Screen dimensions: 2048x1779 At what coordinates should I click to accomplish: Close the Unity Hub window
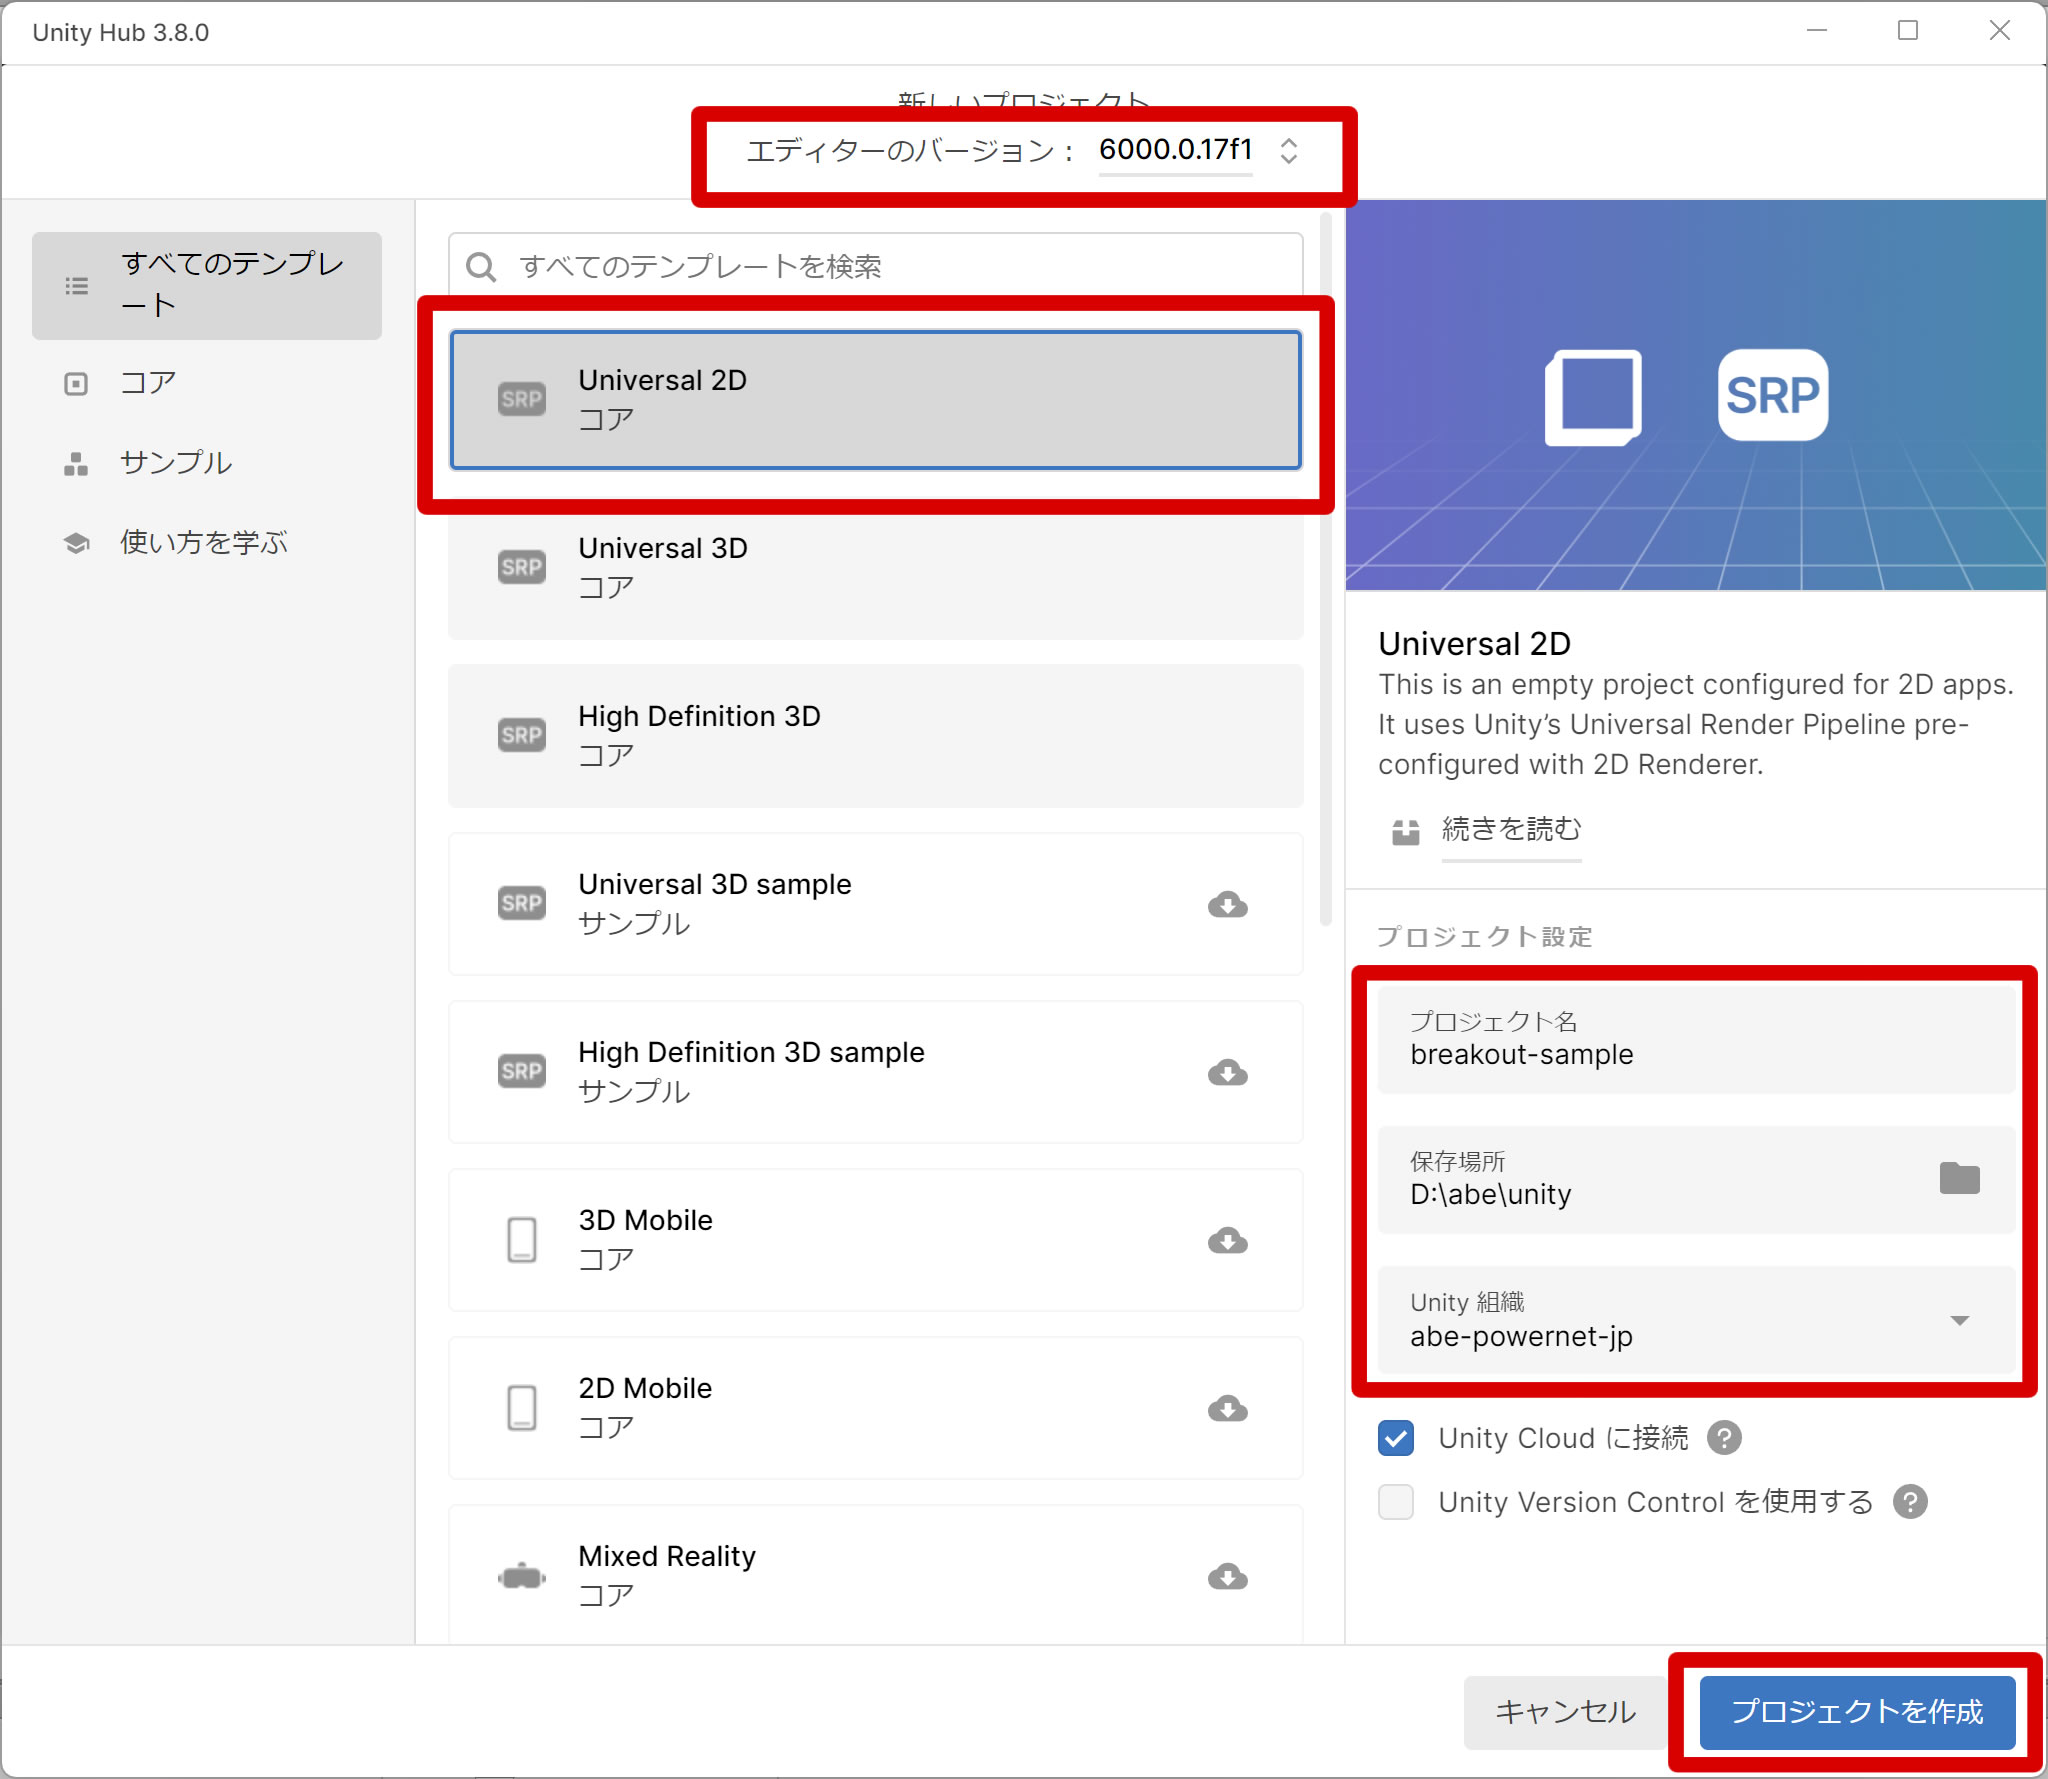click(1999, 31)
